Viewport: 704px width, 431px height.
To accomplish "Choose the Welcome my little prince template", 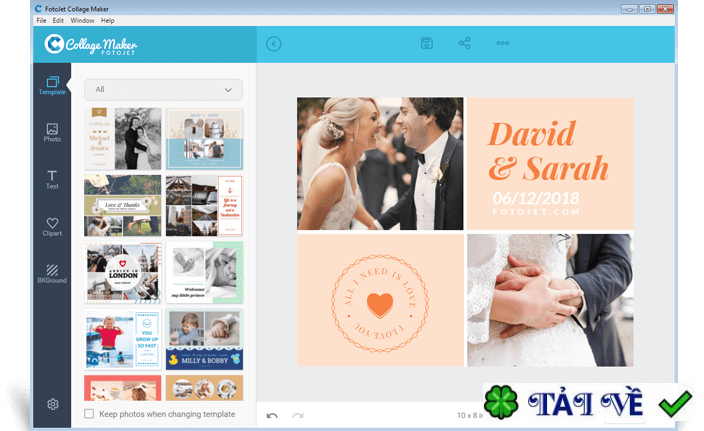I will tap(205, 272).
